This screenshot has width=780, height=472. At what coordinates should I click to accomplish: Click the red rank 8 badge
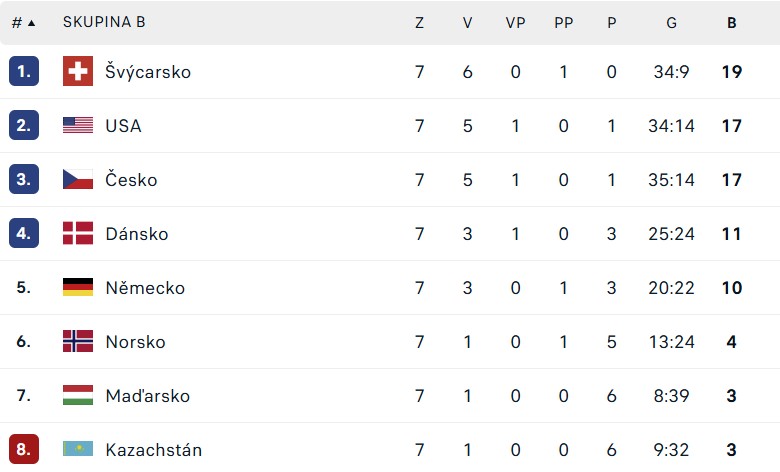tap(24, 449)
